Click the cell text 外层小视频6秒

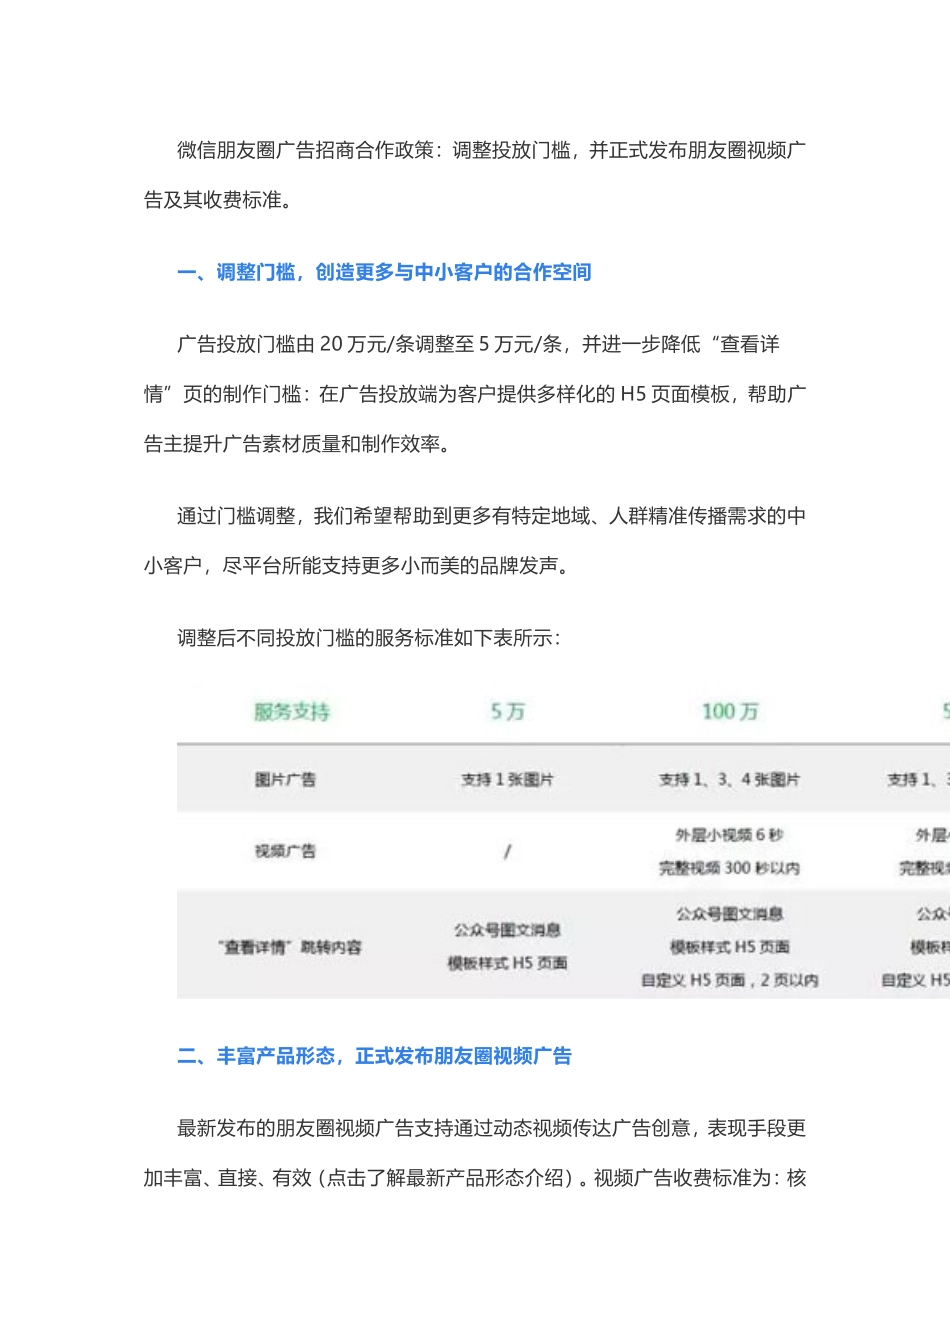tap(729, 835)
